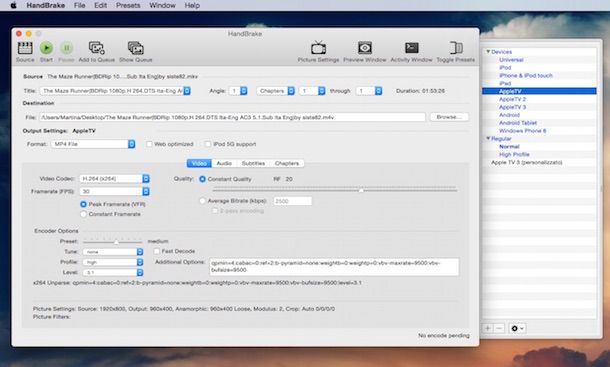610x367 pixels.
Task: Select the AppleTV 2 preset
Action: click(x=512, y=99)
